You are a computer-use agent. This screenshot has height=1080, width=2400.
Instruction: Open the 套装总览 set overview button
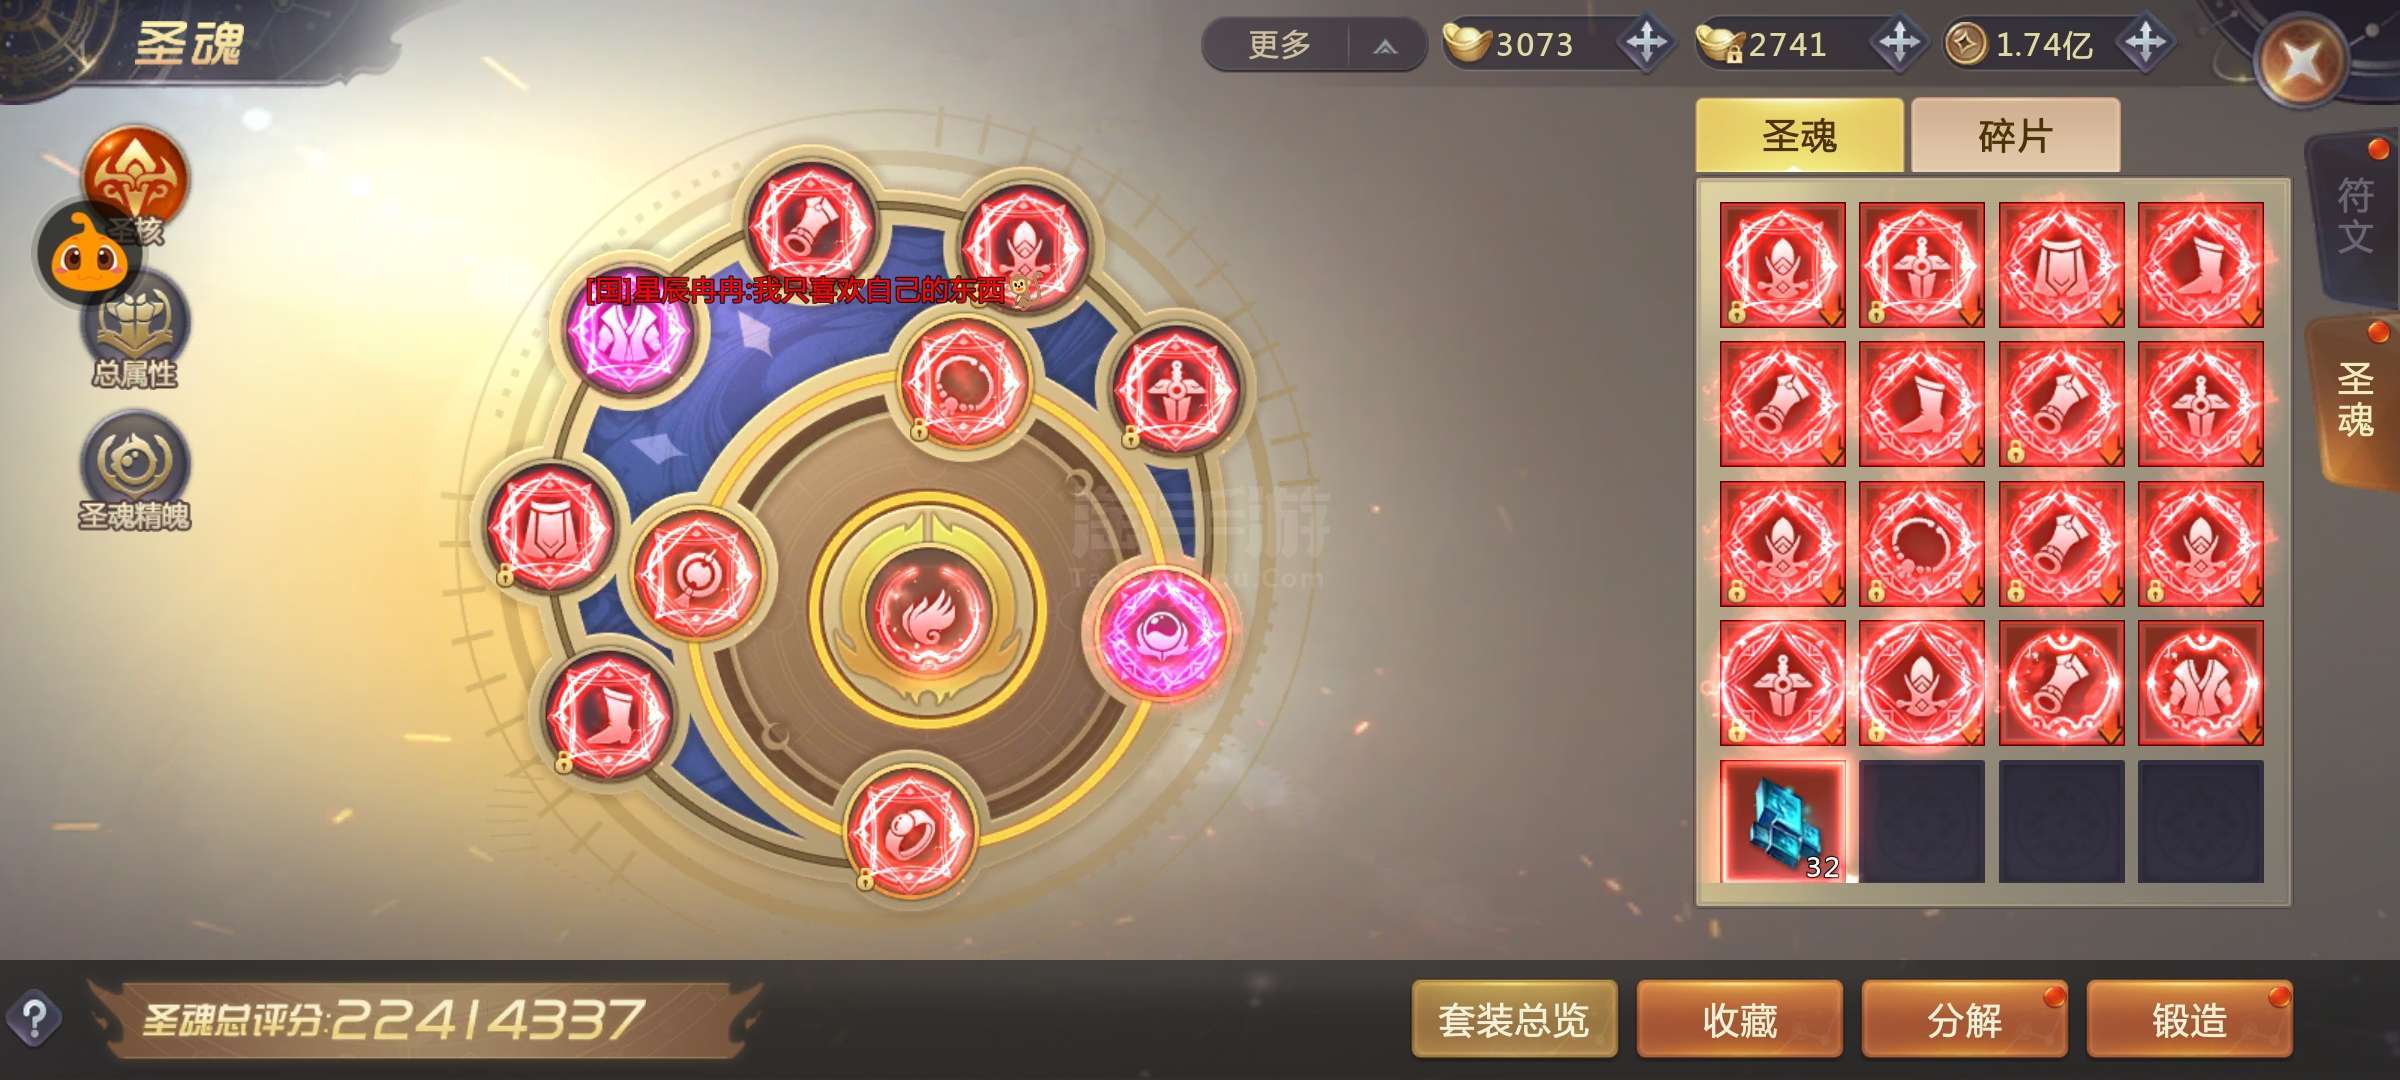click(1514, 1020)
